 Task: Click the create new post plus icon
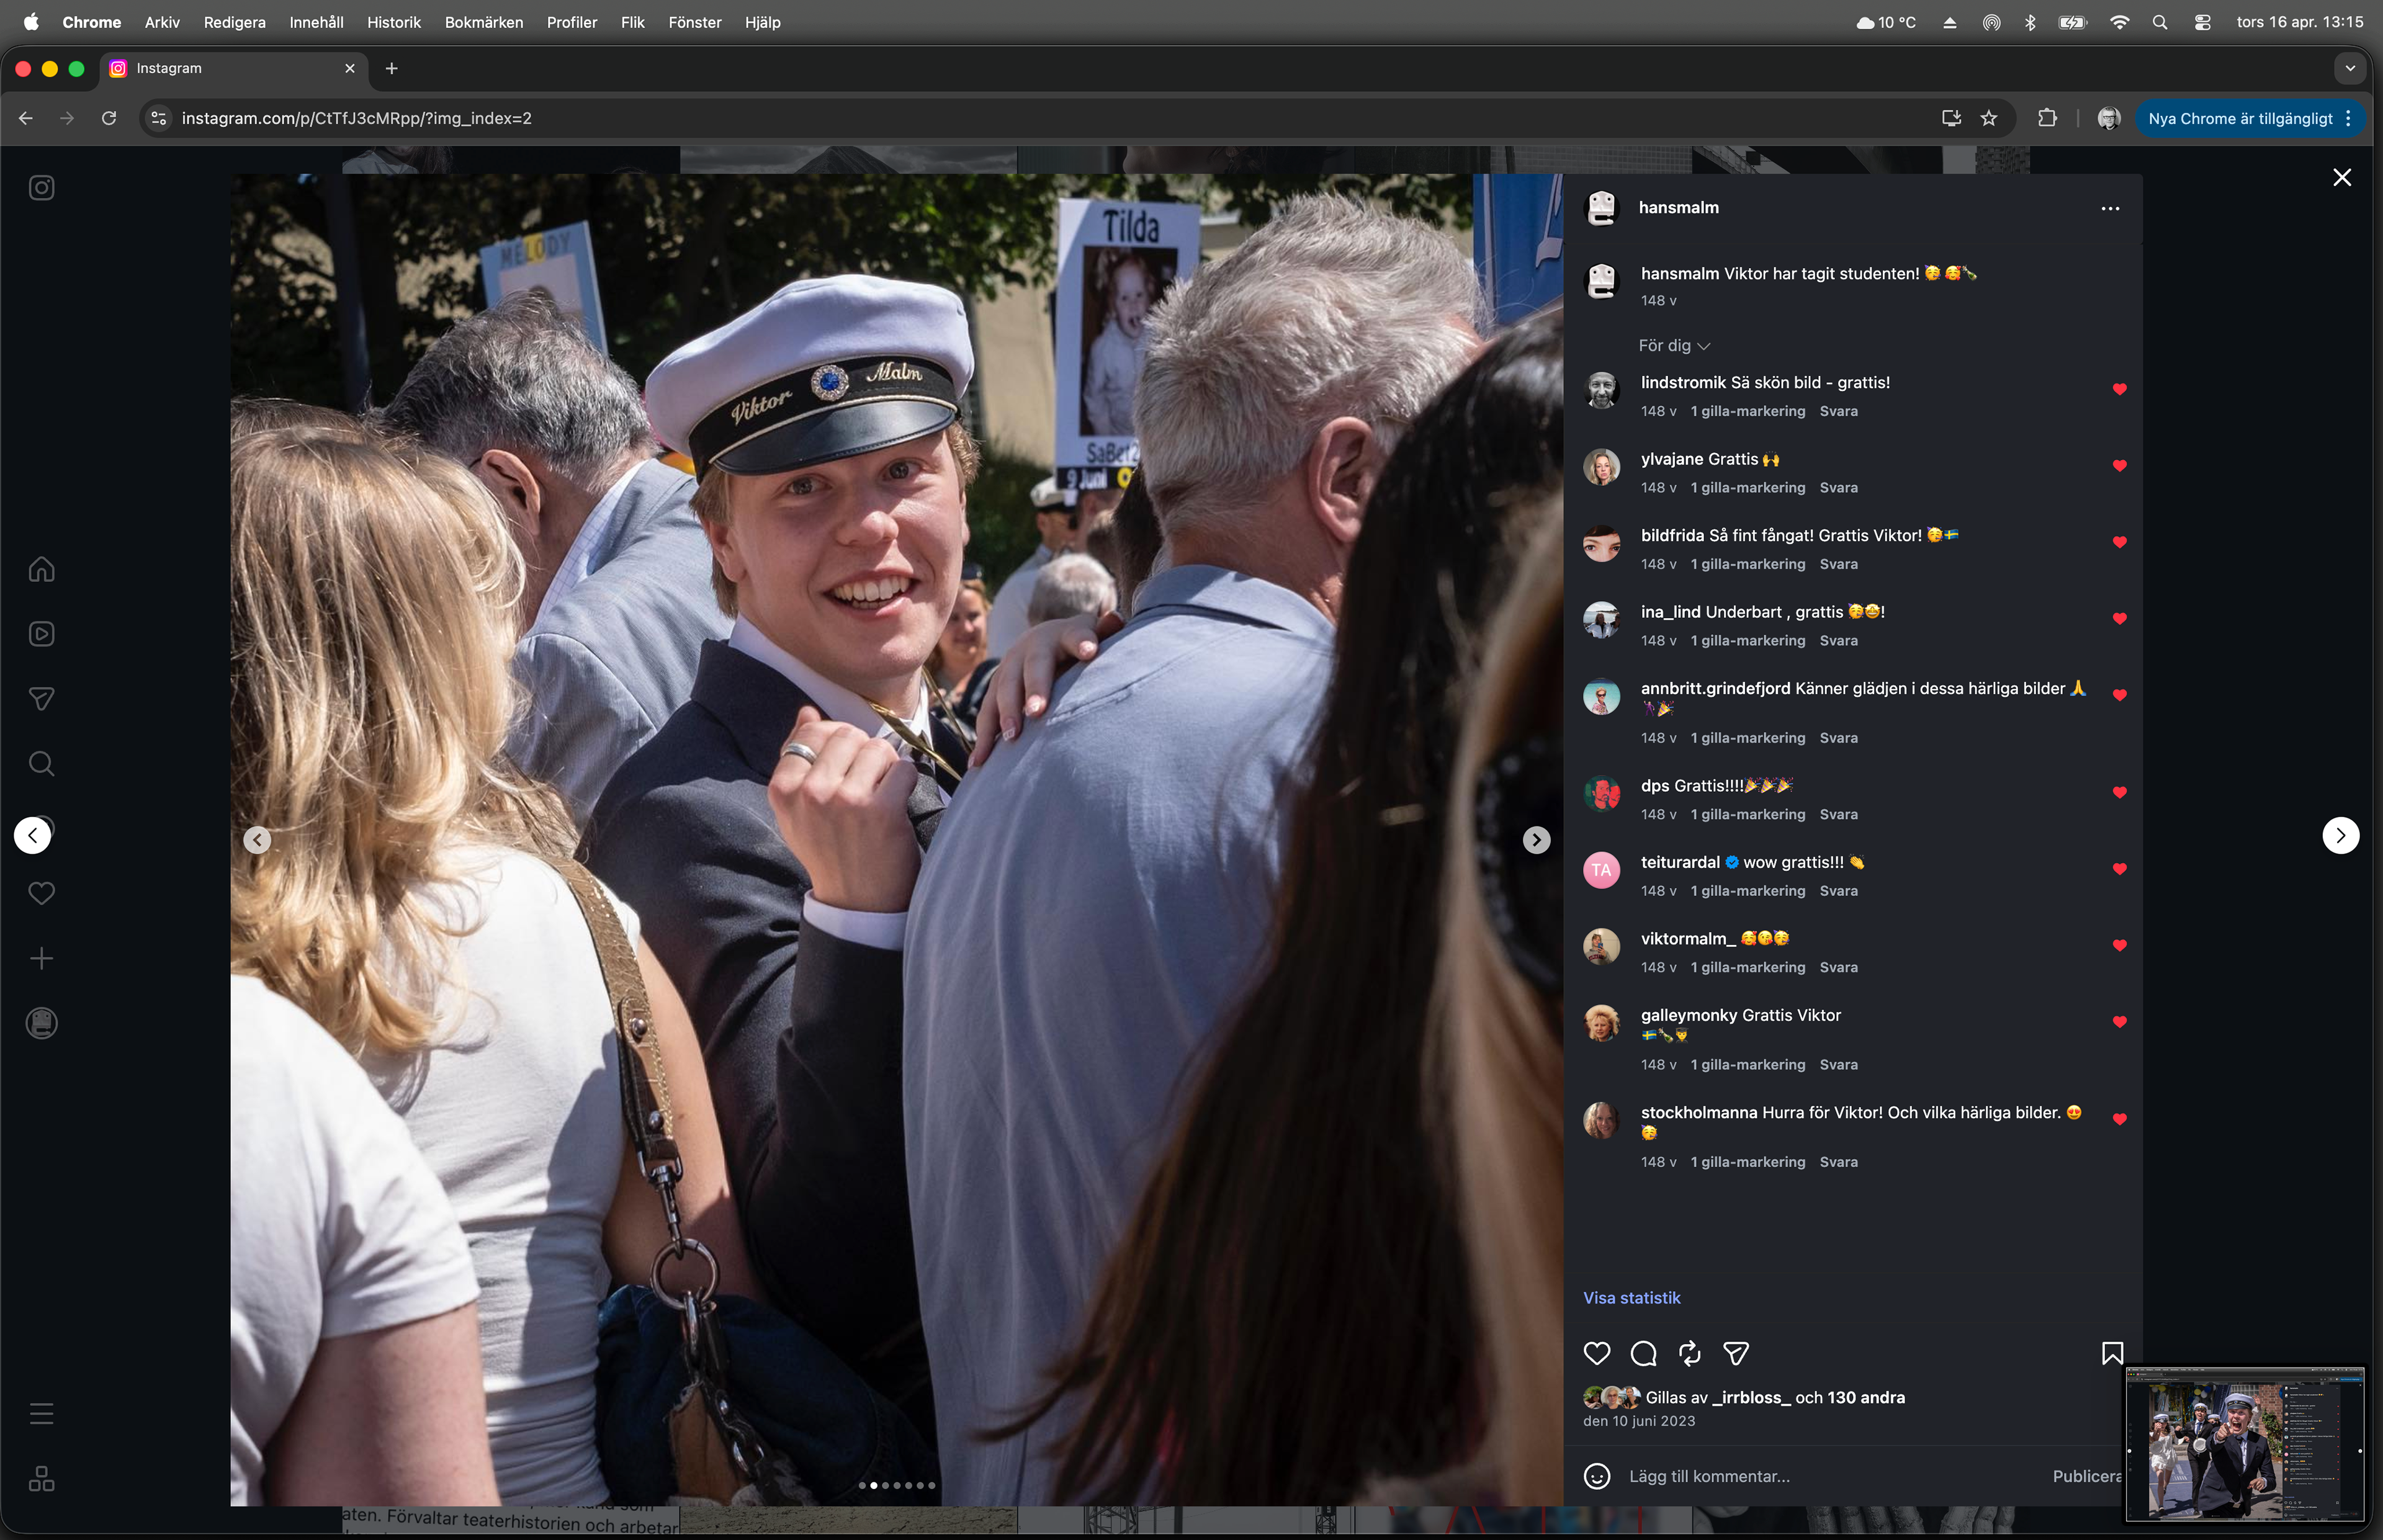41,959
